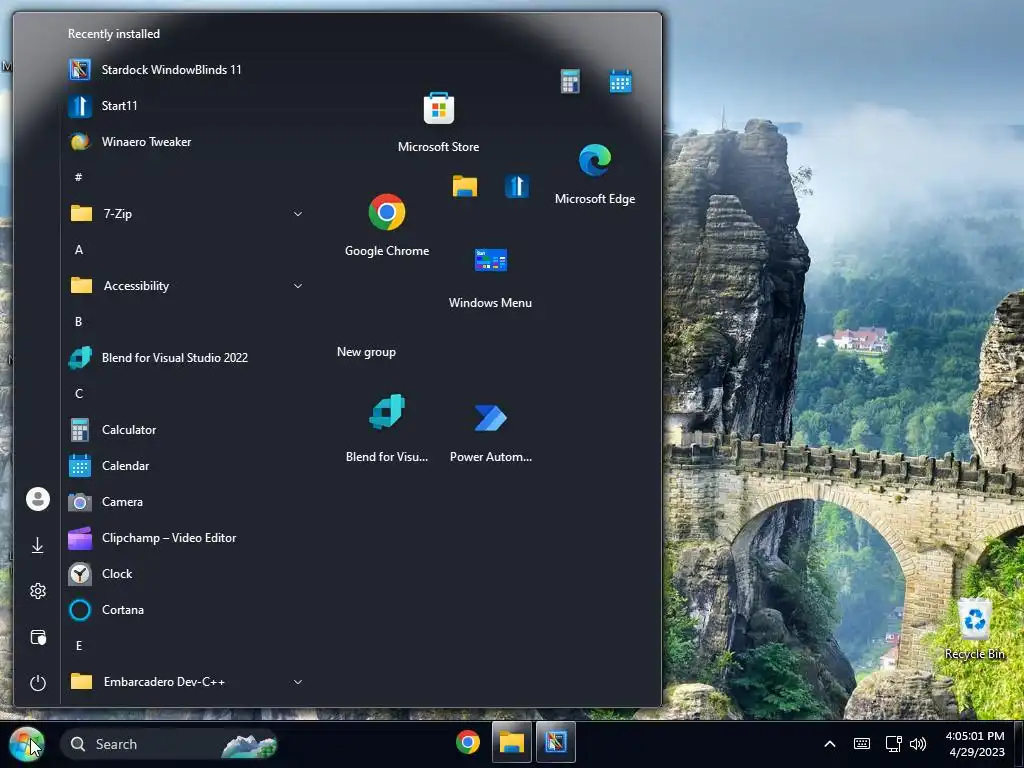This screenshot has height=768, width=1024.
Task: Open Downloads from the start menu sidebar
Action: pos(38,545)
